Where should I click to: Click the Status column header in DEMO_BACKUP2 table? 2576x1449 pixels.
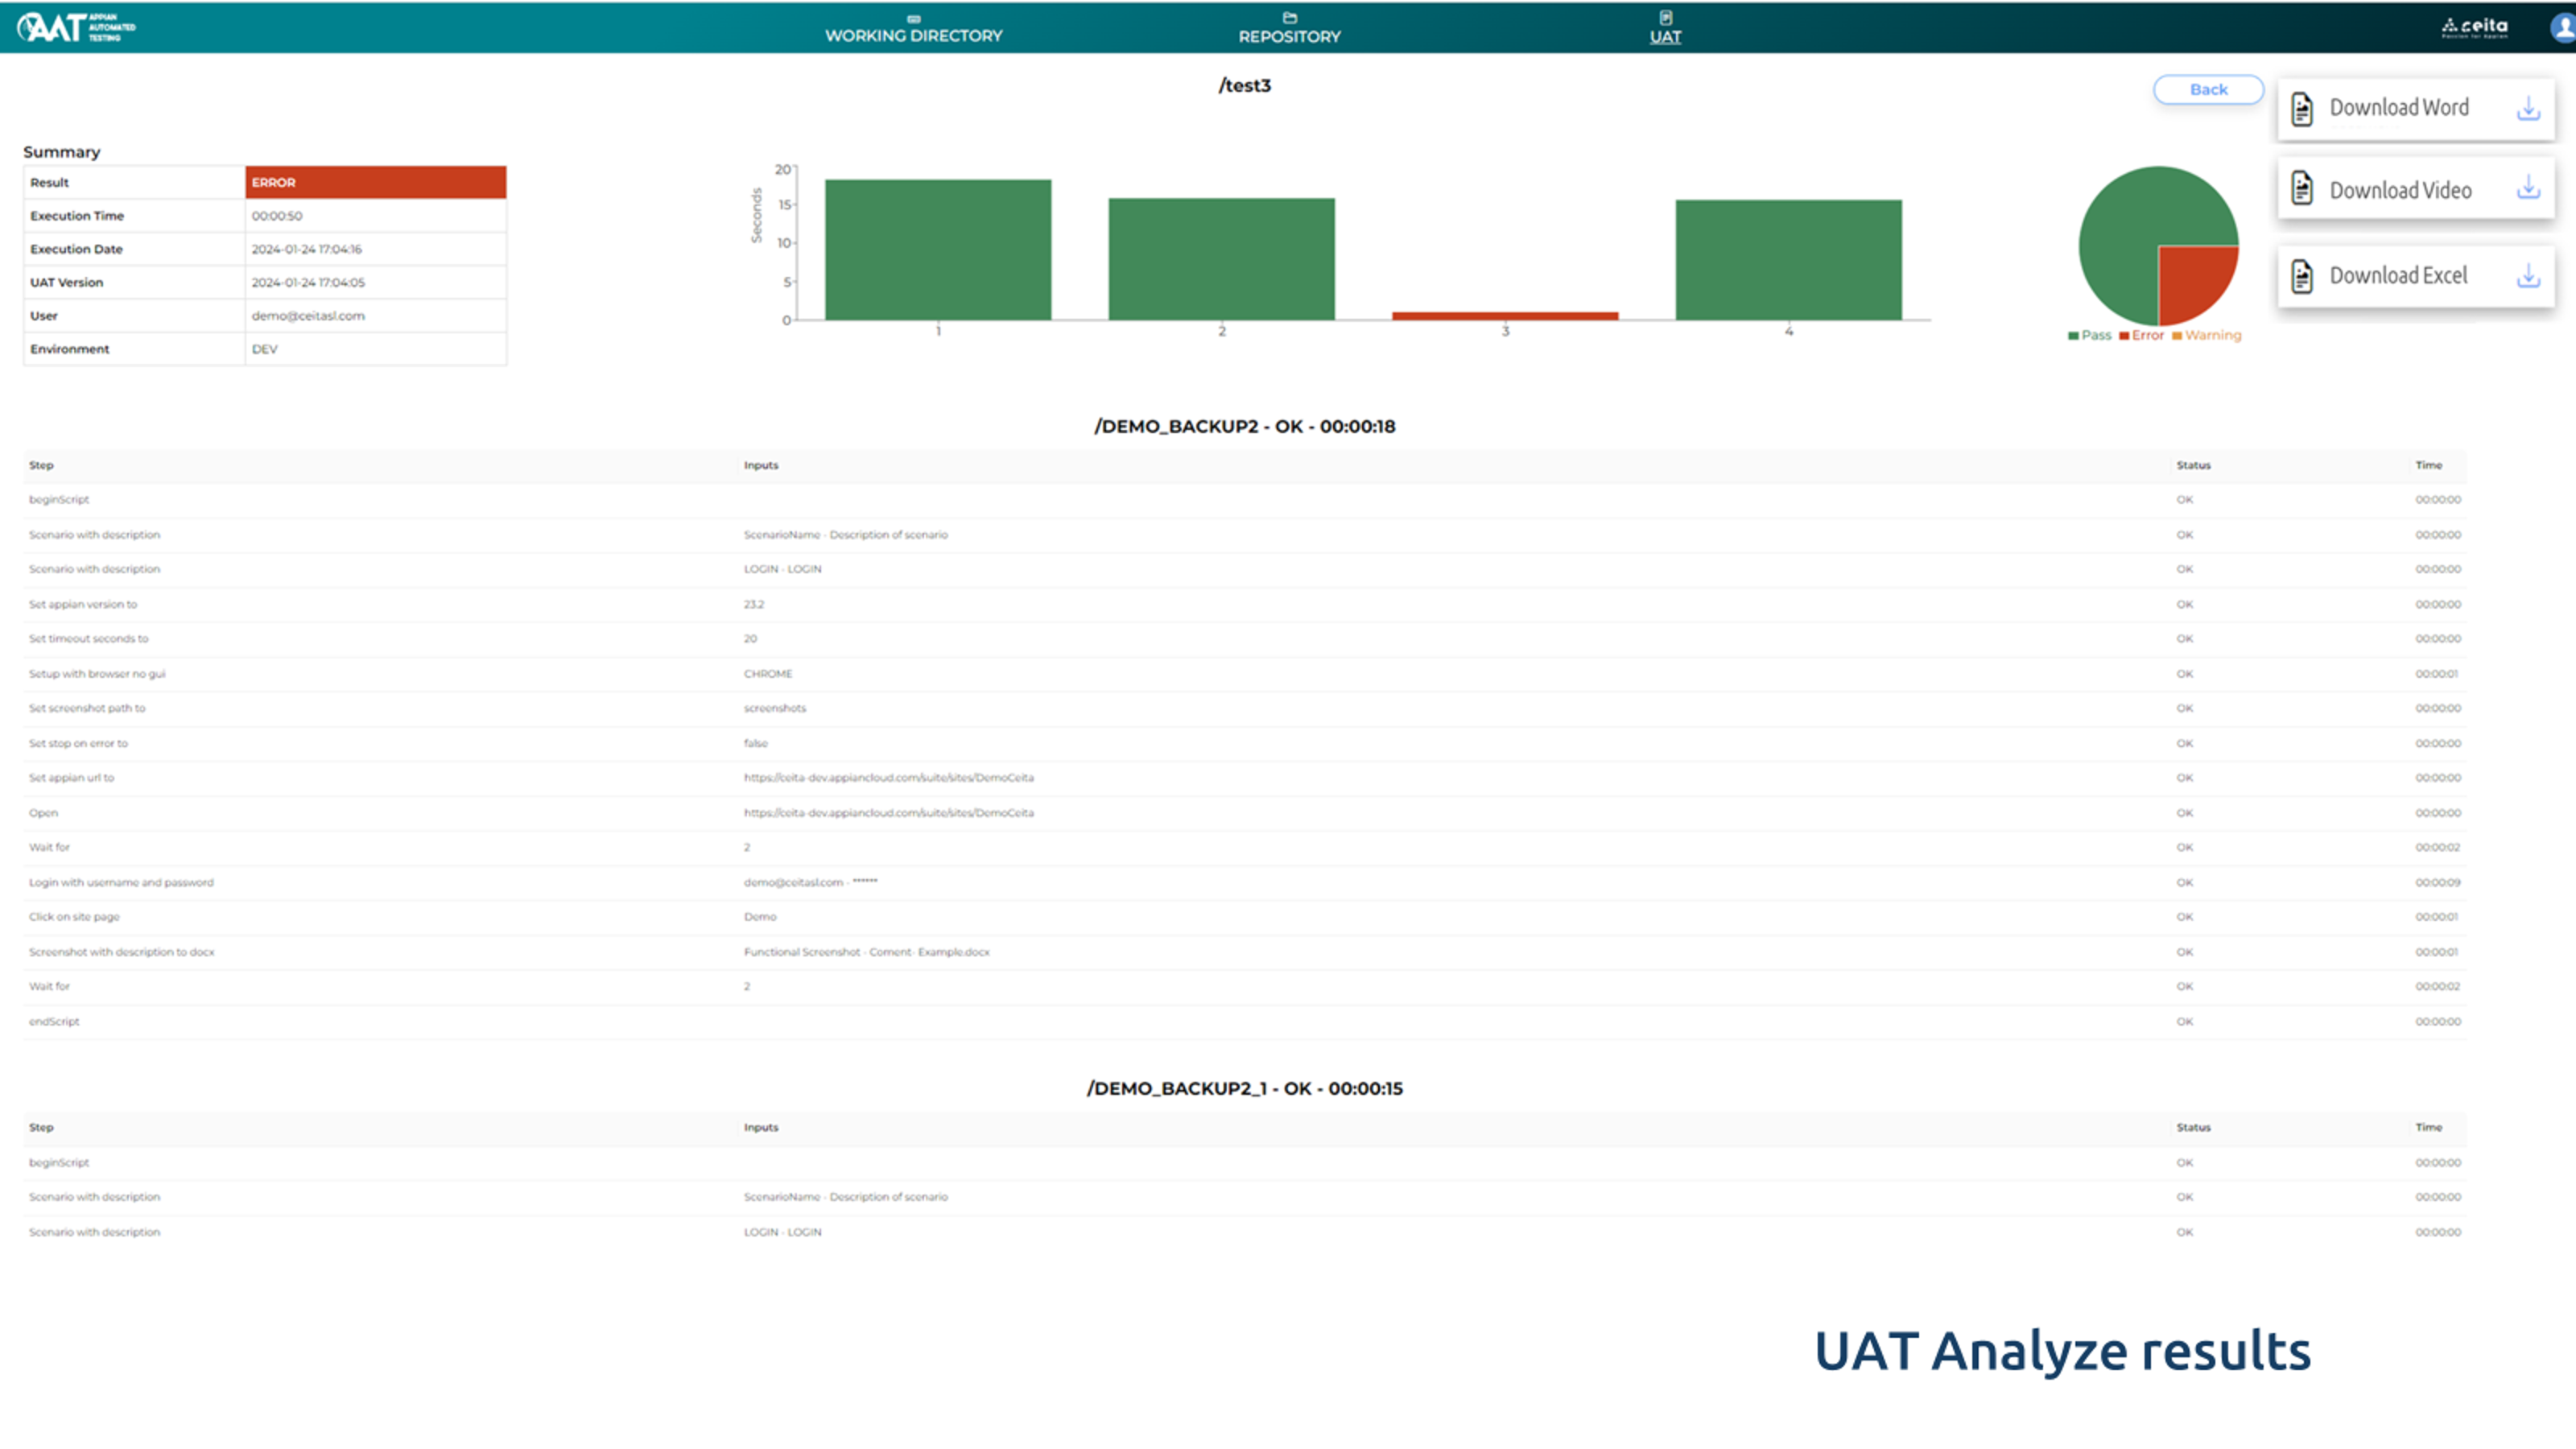(x=2193, y=465)
